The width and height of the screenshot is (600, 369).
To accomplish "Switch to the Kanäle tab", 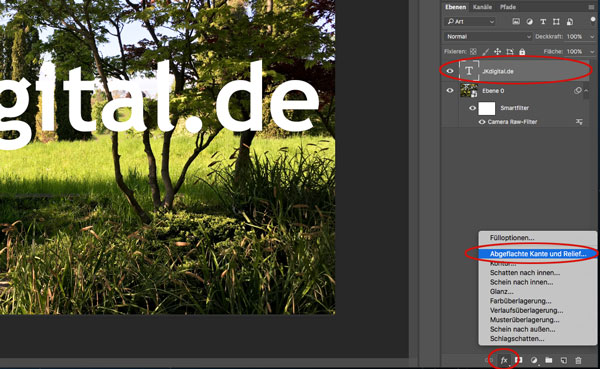I will [x=482, y=7].
